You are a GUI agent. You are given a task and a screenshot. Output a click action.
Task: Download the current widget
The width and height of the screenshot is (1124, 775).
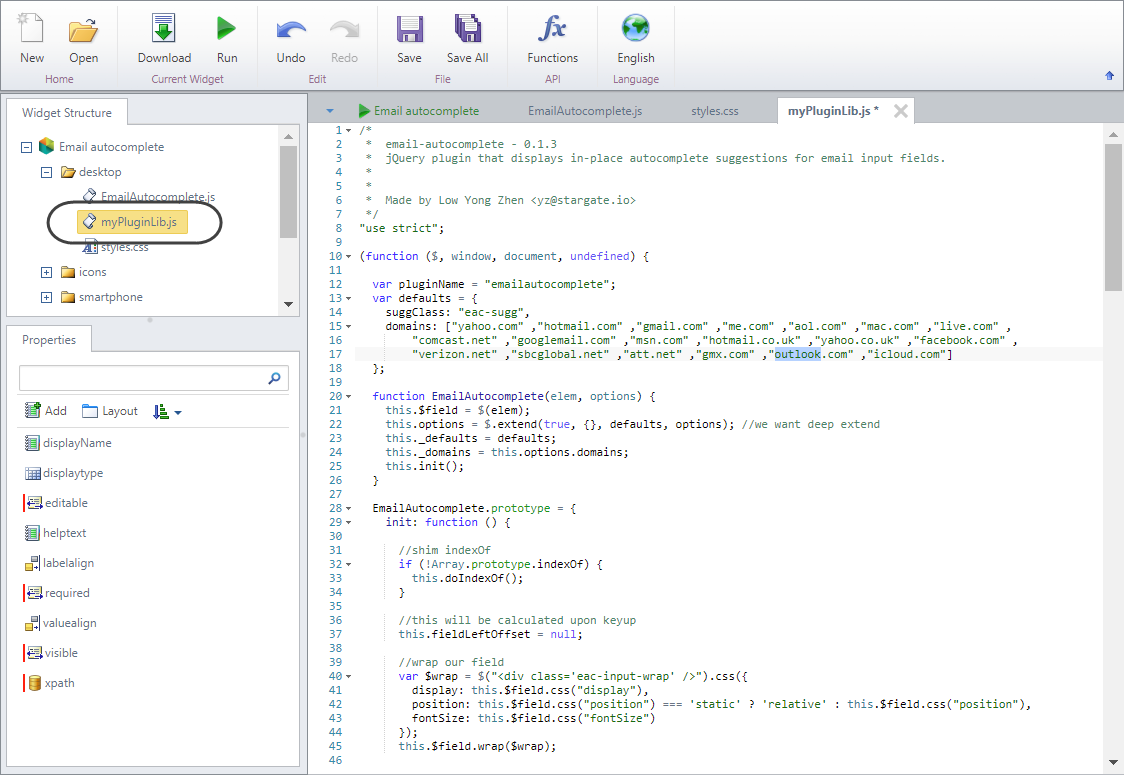tap(163, 29)
